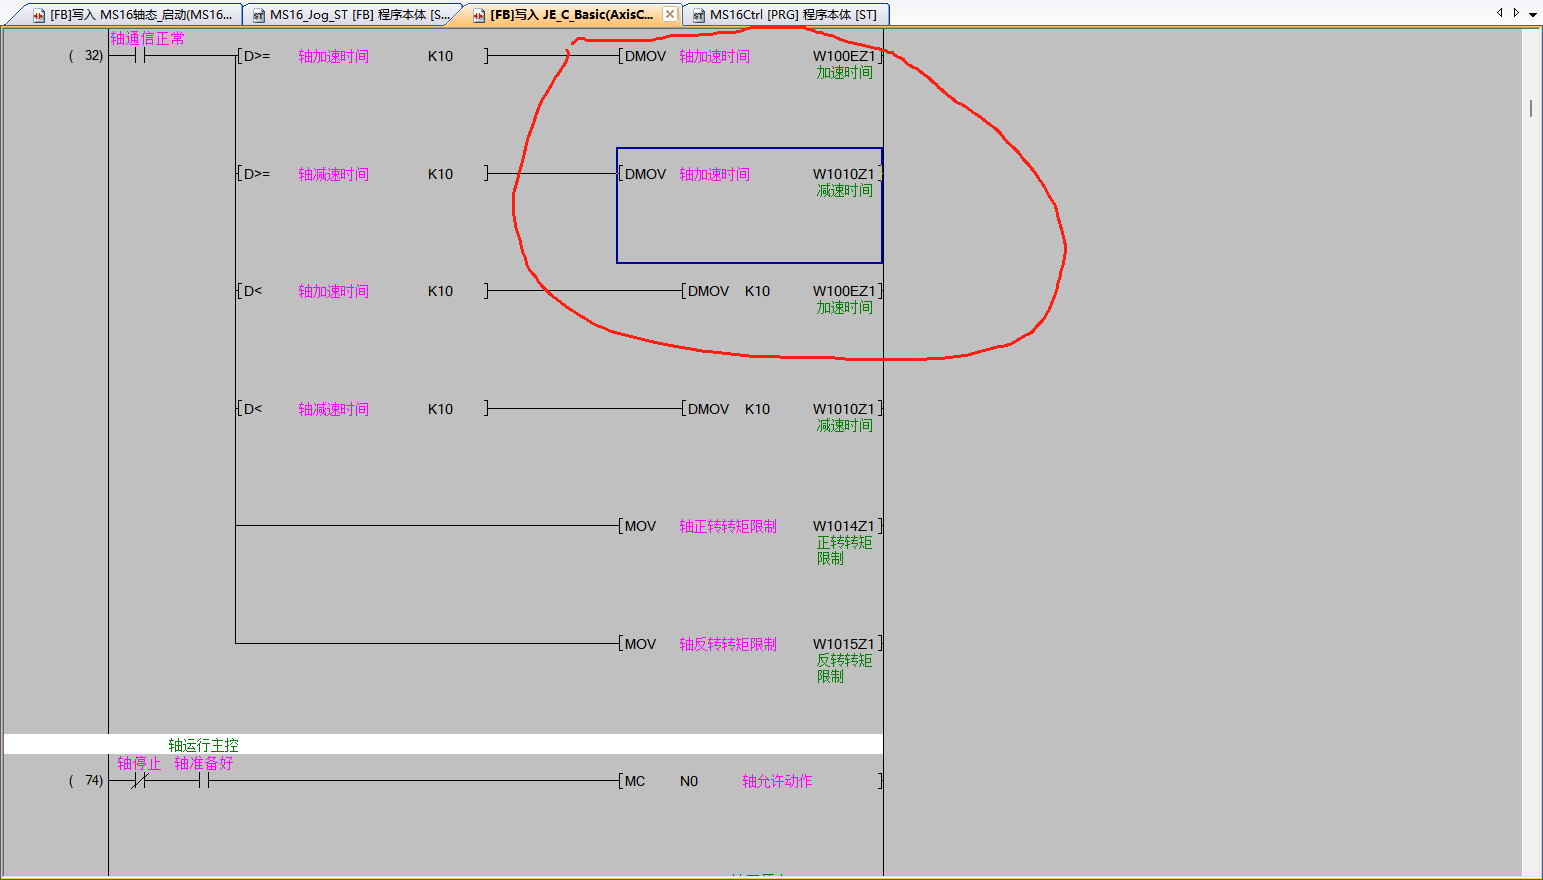
Task: Open the MS16Ctrl [PRG] 程序本体 tab
Action: [785, 15]
